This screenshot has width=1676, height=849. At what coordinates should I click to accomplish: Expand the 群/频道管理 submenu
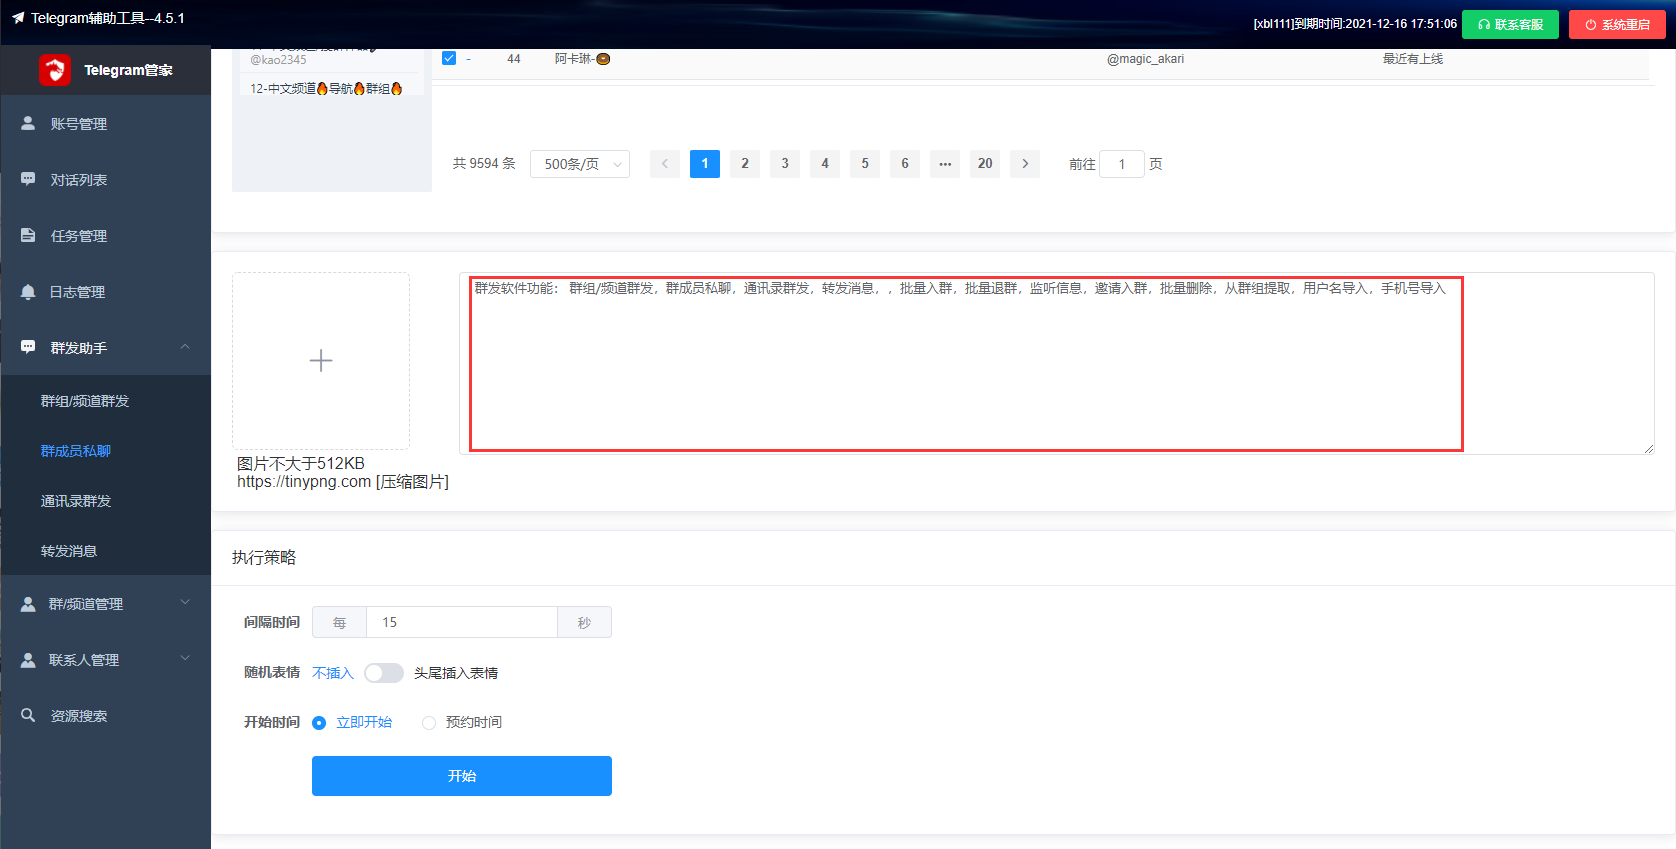tap(185, 603)
